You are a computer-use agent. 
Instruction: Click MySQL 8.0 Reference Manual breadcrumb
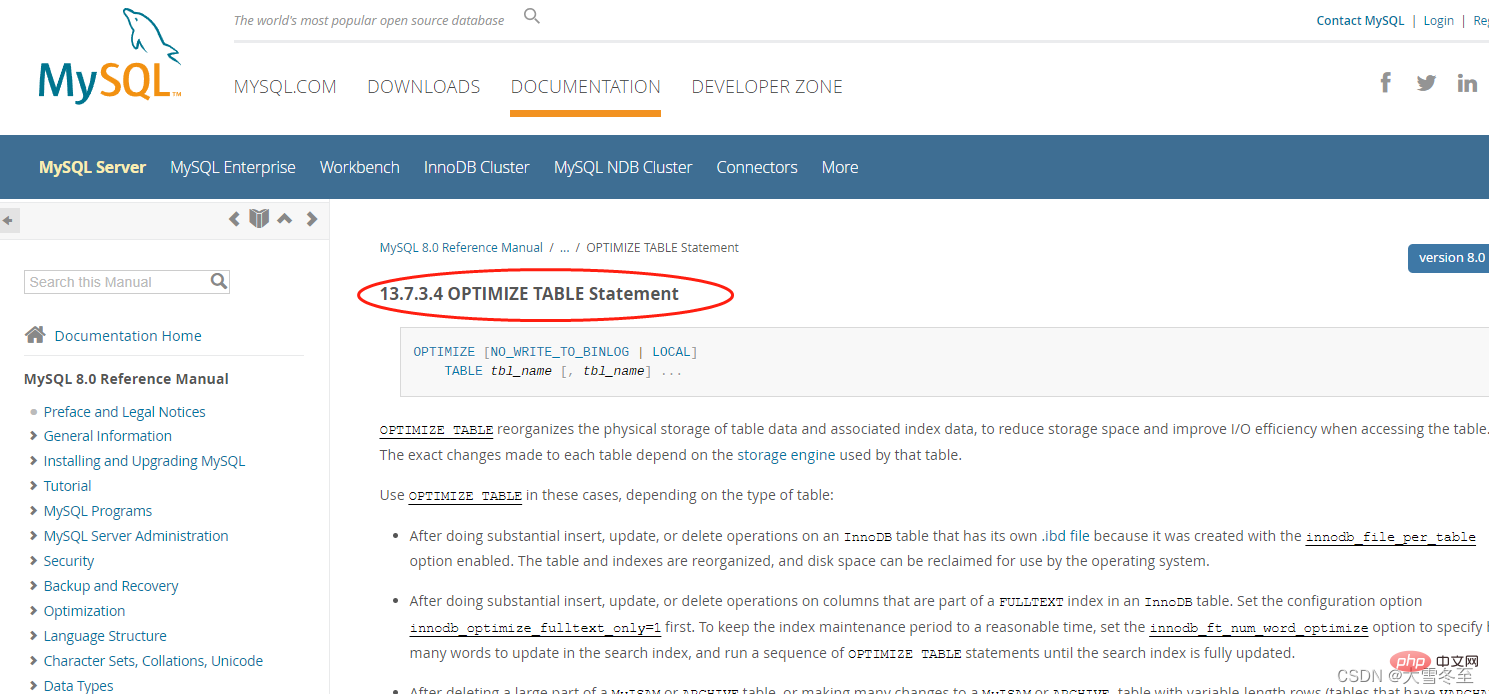[x=461, y=248]
